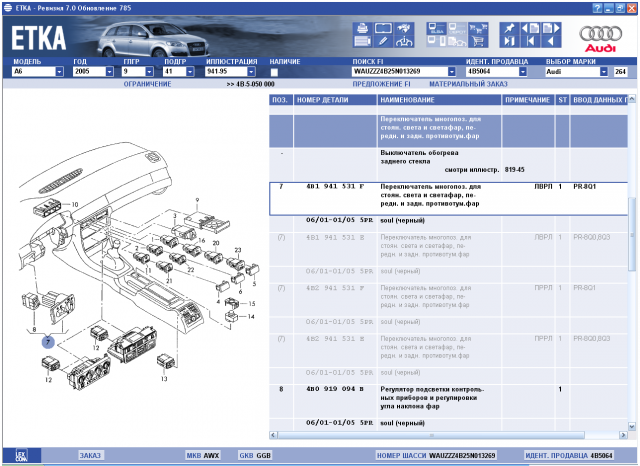Click the pencil edit icon
The image size is (640, 466).
coord(383,41)
